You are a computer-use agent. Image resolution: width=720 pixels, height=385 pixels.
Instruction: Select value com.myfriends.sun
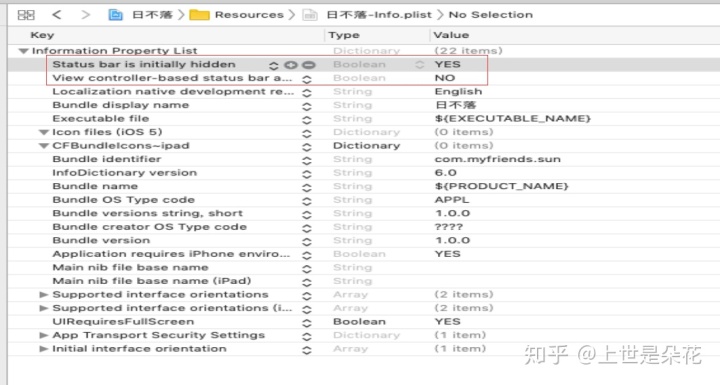pos(498,159)
